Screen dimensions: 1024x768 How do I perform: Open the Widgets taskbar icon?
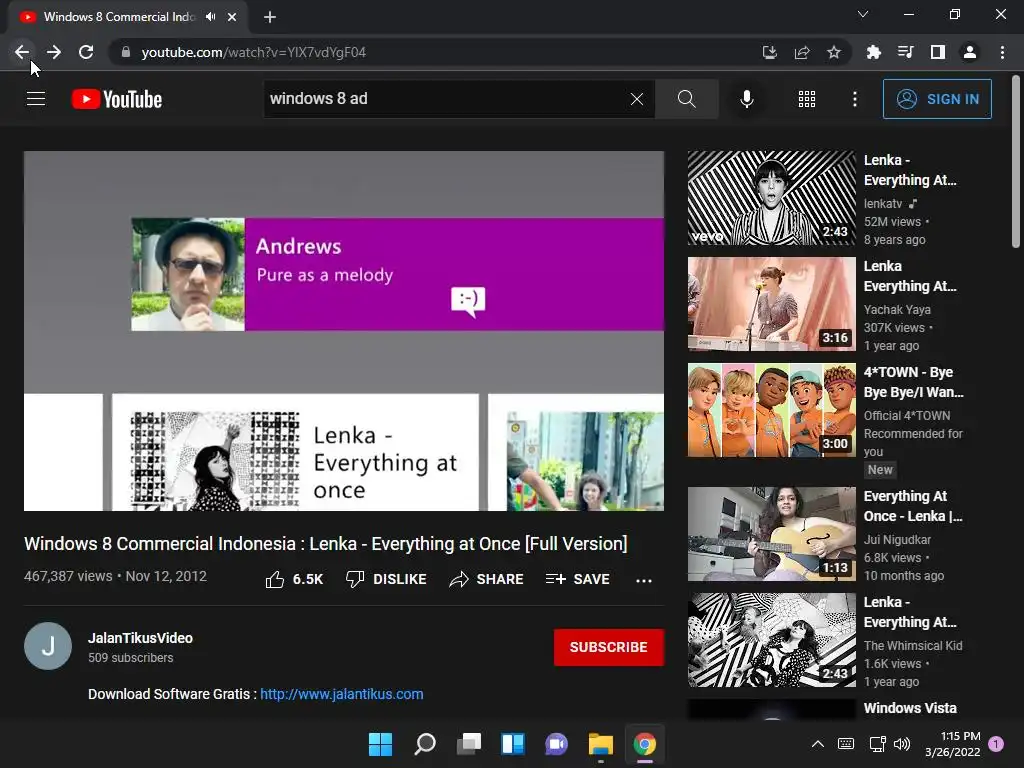coord(513,744)
